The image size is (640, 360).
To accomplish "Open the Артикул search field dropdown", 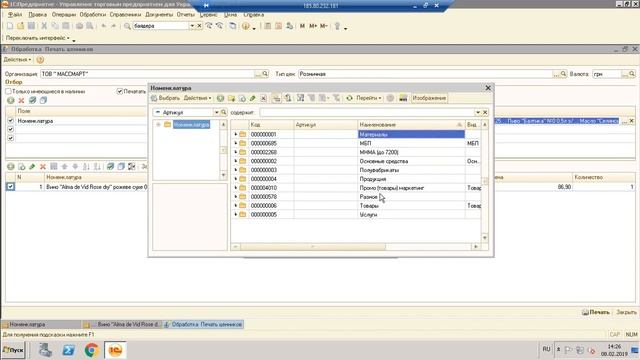I will click(217, 112).
